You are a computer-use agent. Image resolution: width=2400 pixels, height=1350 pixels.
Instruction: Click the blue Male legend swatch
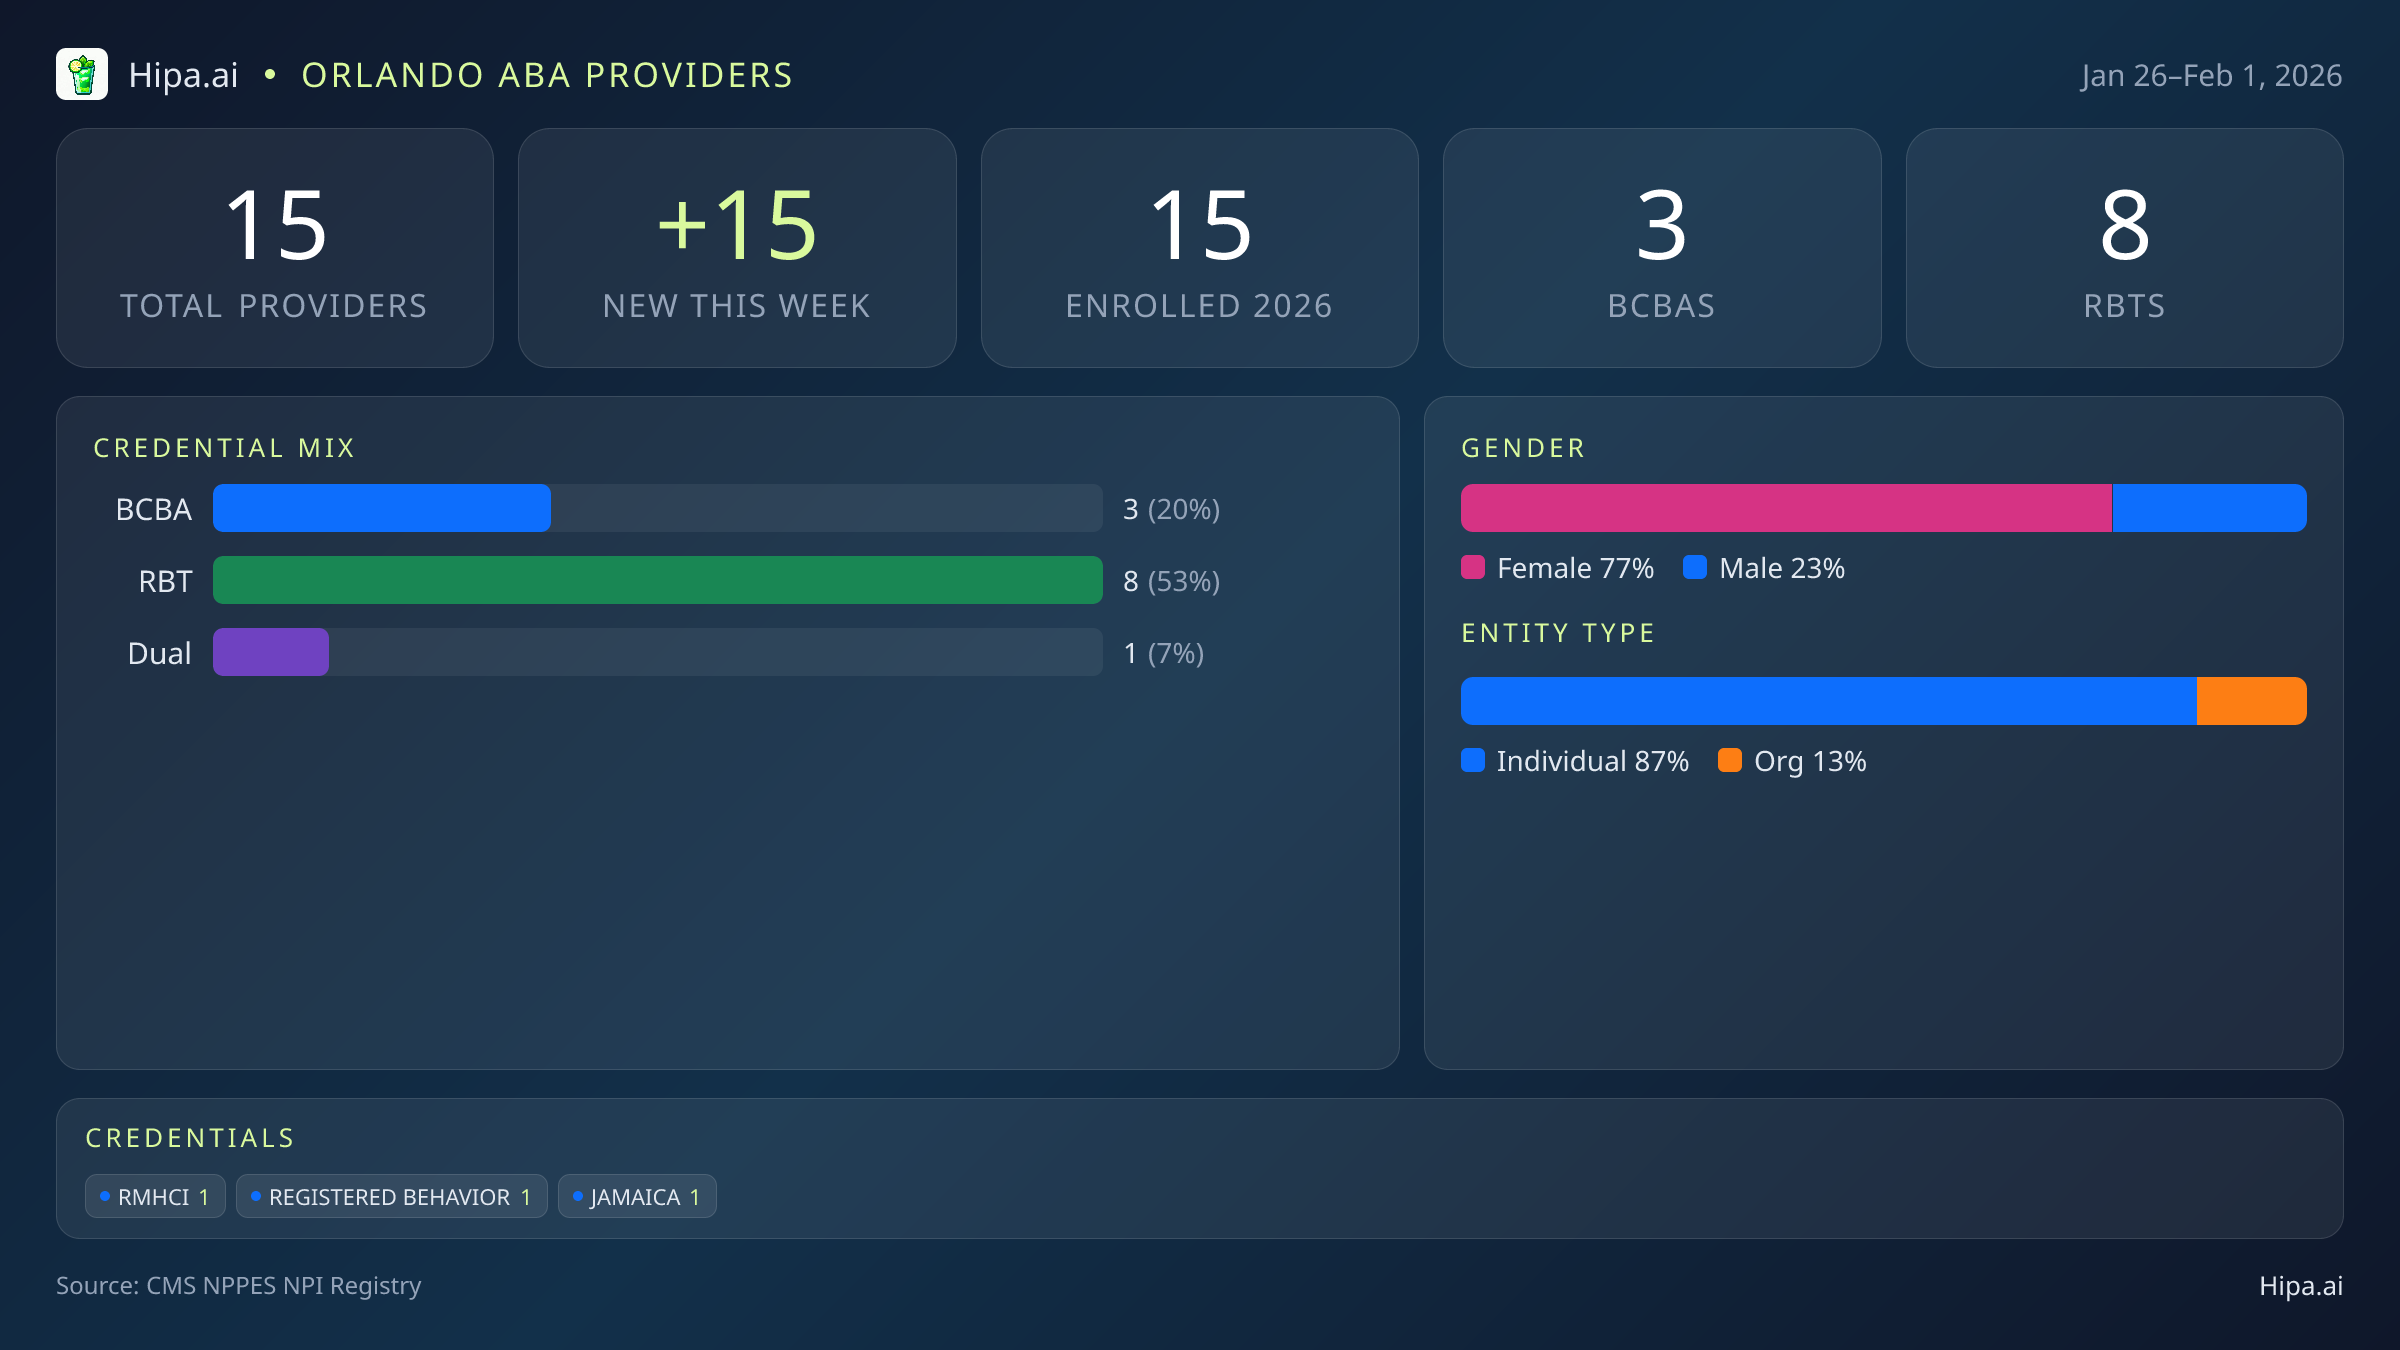1695,568
